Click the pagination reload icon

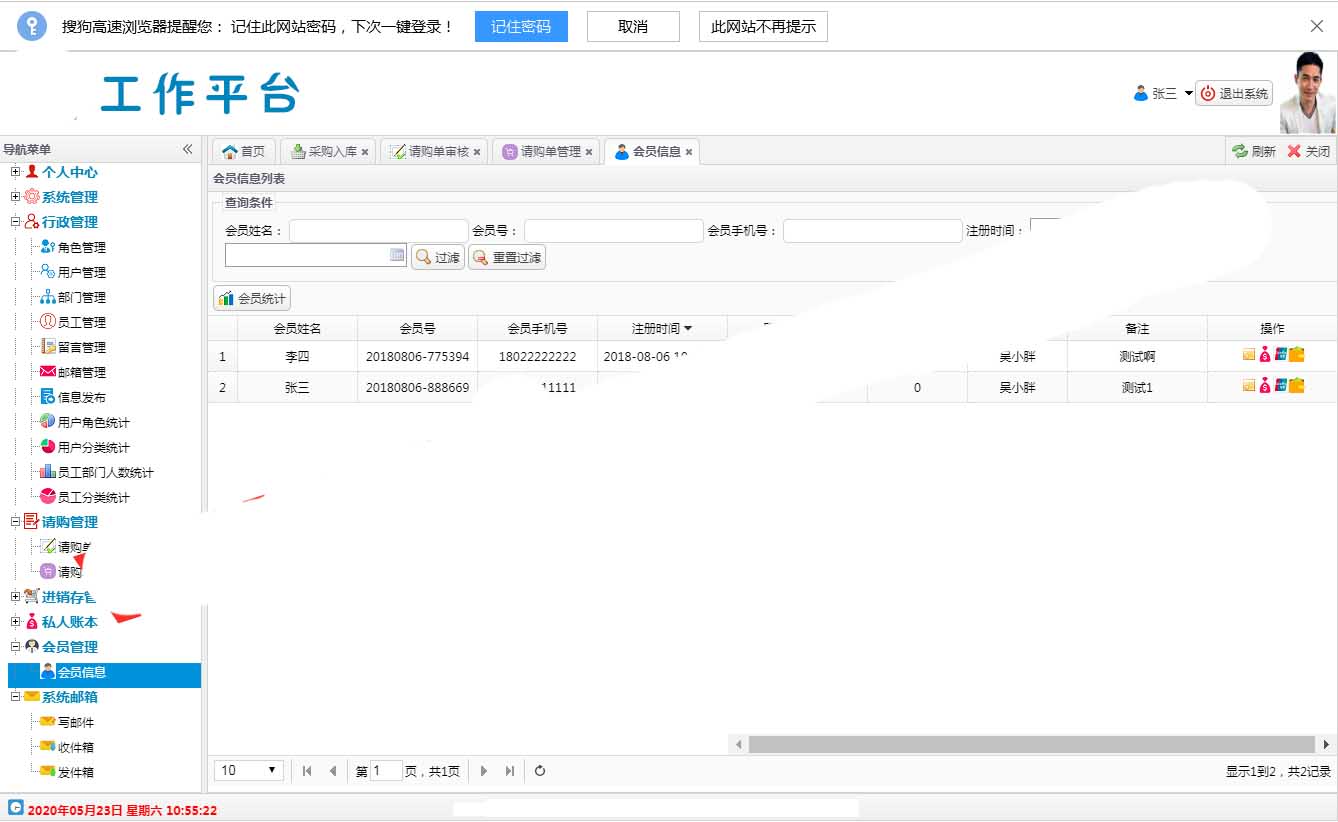pyautogui.click(x=540, y=771)
